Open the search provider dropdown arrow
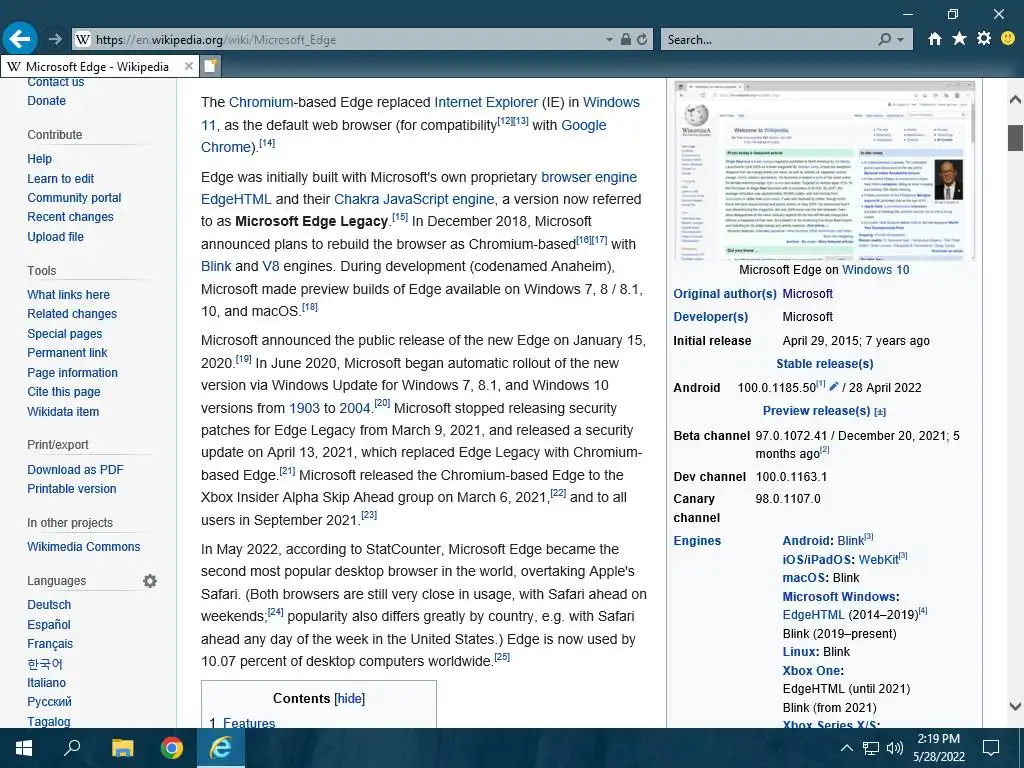Image resolution: width=1024 pixels, height=768 pixels. click(901, 40)
